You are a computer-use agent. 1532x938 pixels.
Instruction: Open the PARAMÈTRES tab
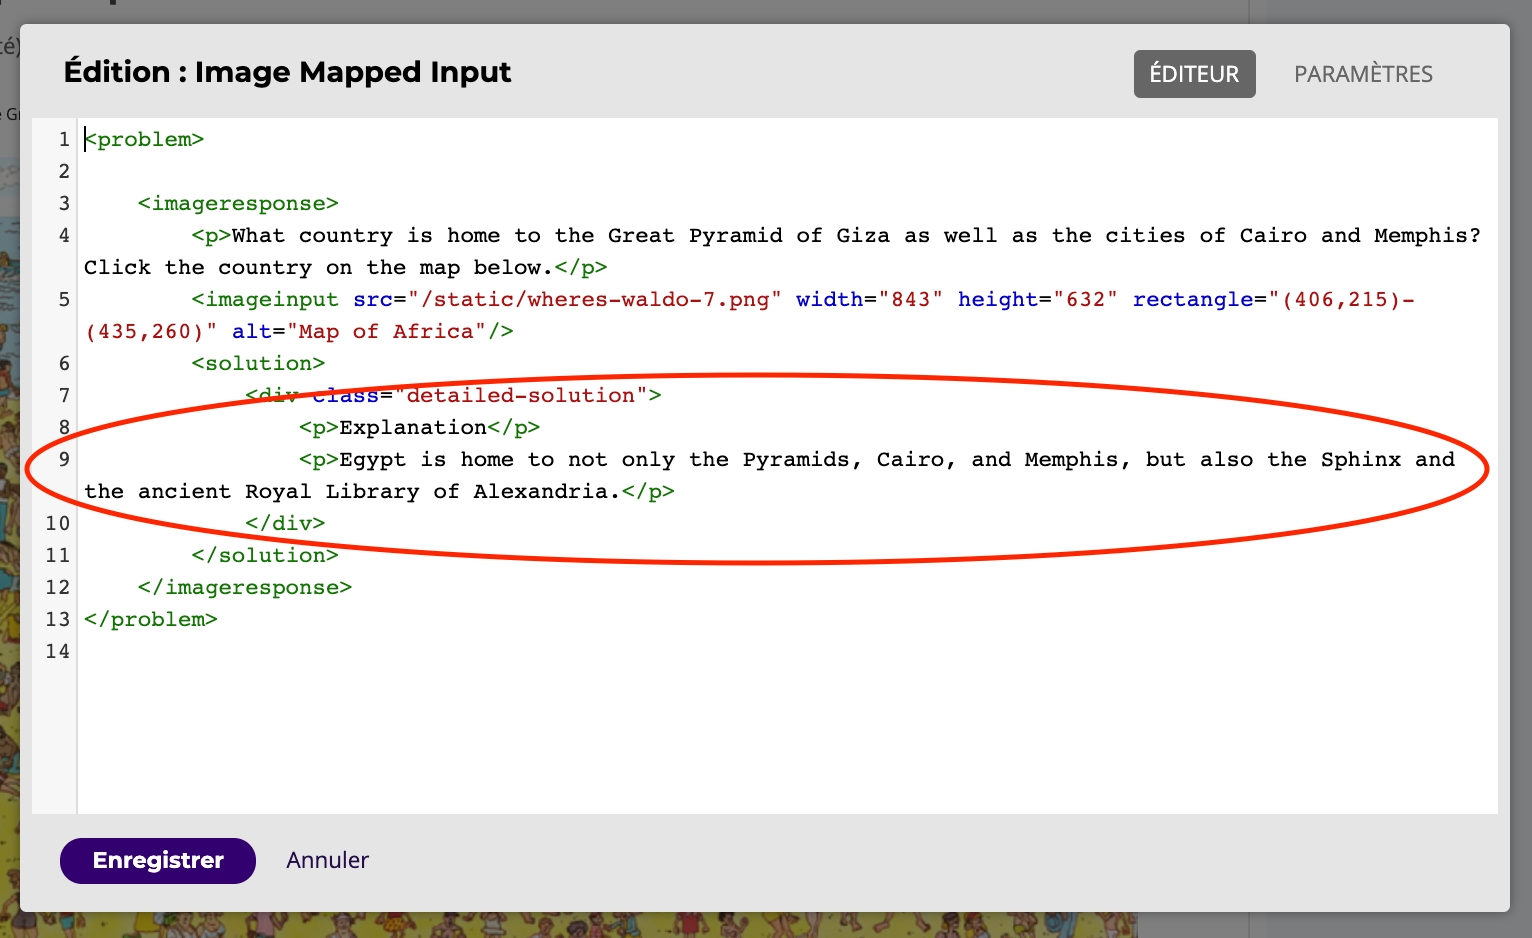[x=1363, y=74]
